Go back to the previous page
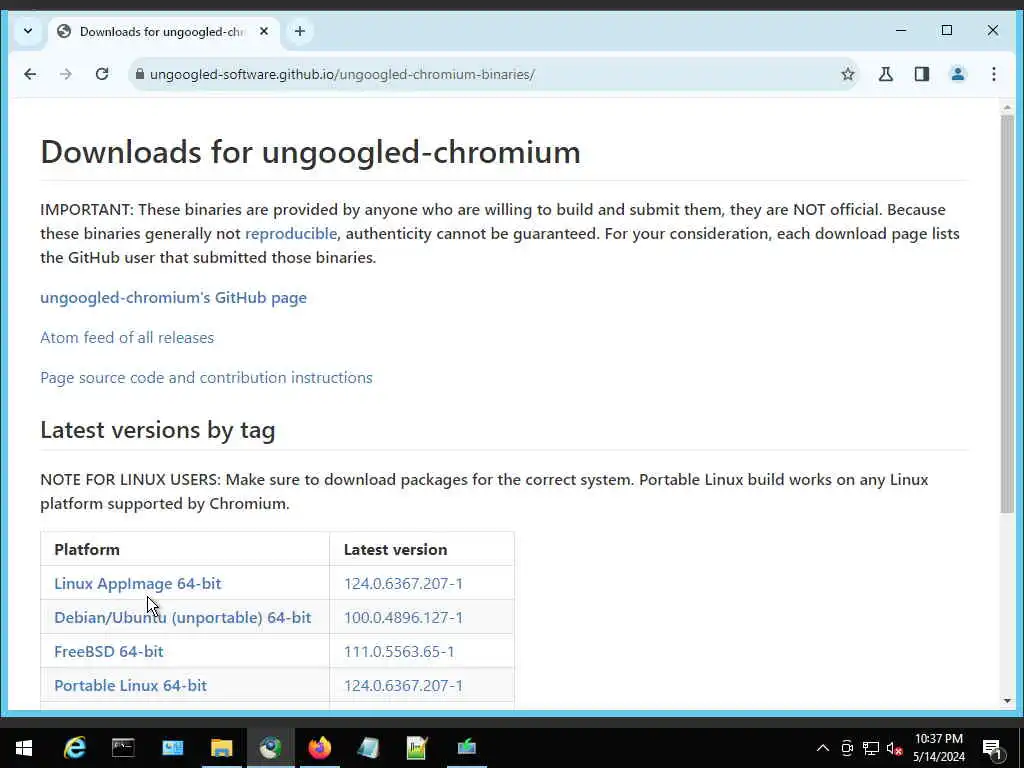Screen dimensions: 1024x768 click(x=30, y=74)
